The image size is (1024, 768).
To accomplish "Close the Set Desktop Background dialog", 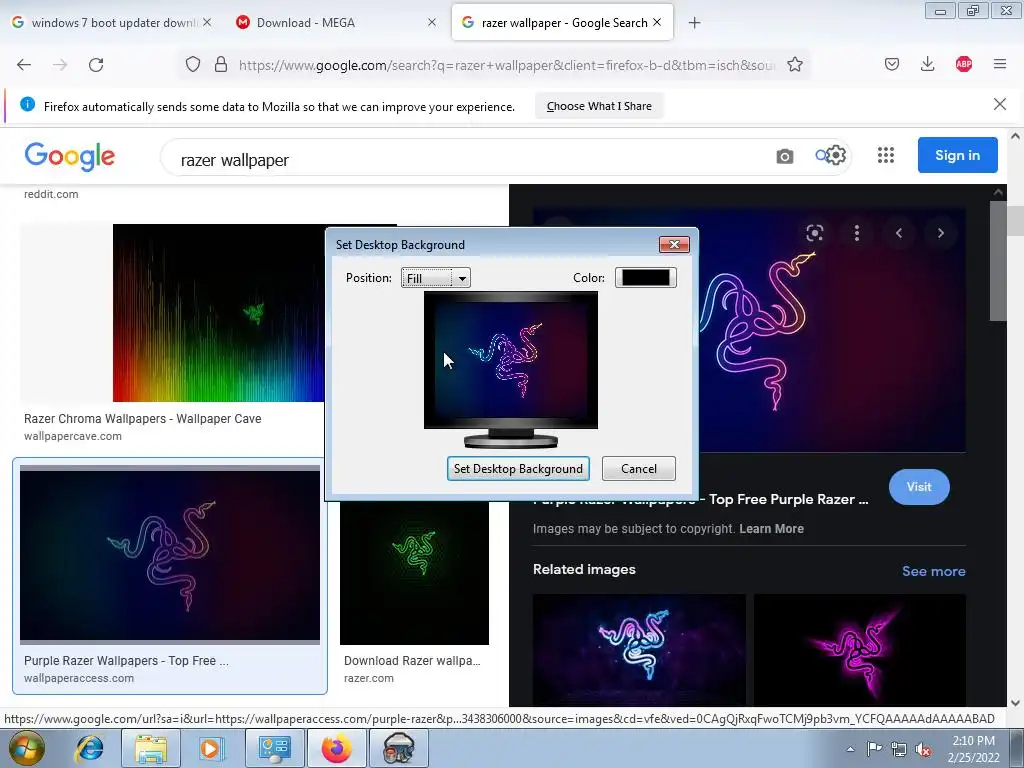I will coord(674,244).
